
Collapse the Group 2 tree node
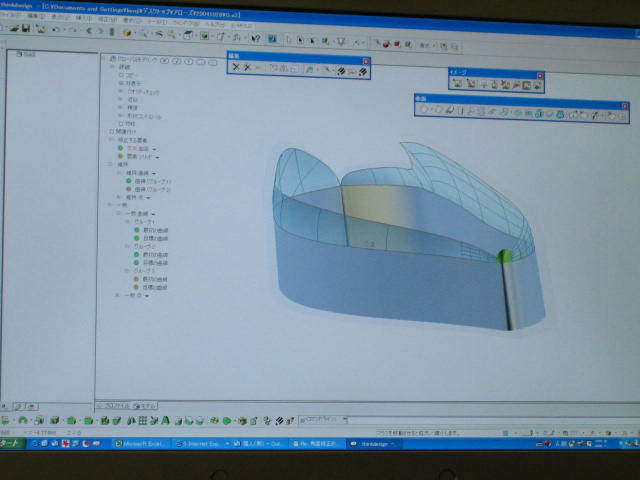(127, 246)
